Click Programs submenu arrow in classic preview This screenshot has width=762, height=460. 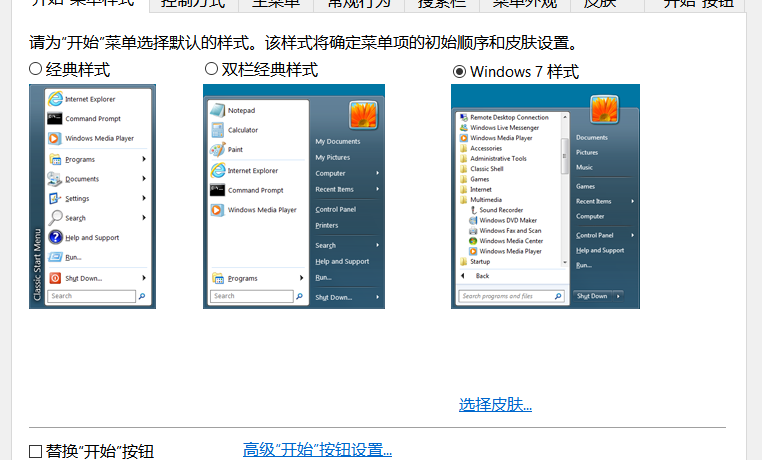[144, 159]
